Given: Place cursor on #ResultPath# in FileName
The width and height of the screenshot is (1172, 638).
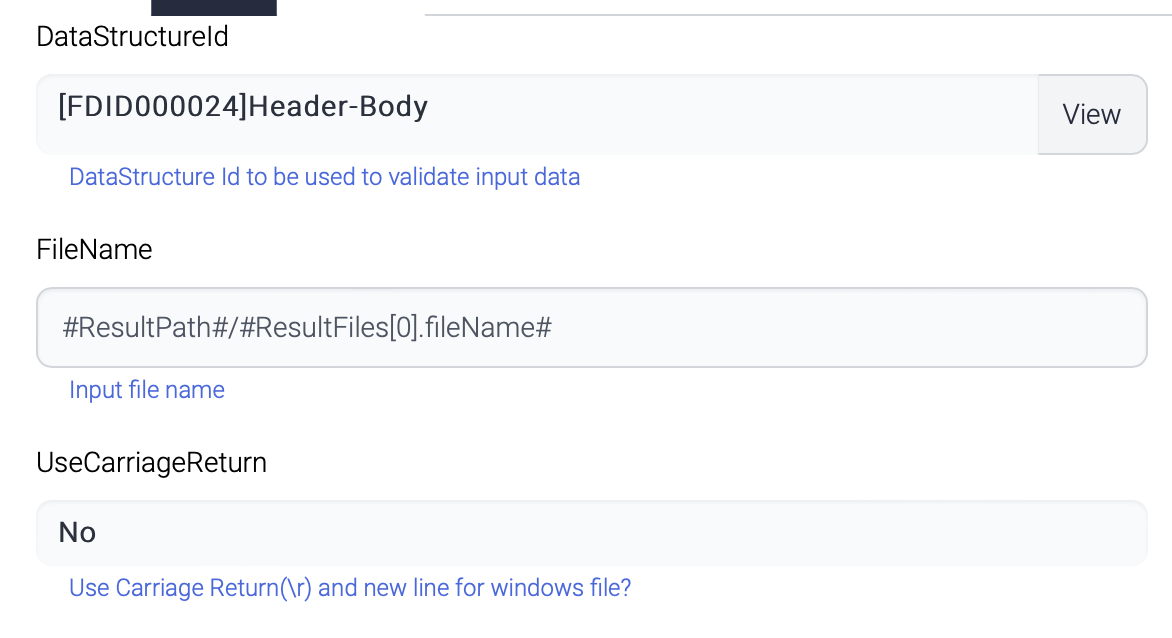Looking at the screenshot, I should click(x=137, y=328).
